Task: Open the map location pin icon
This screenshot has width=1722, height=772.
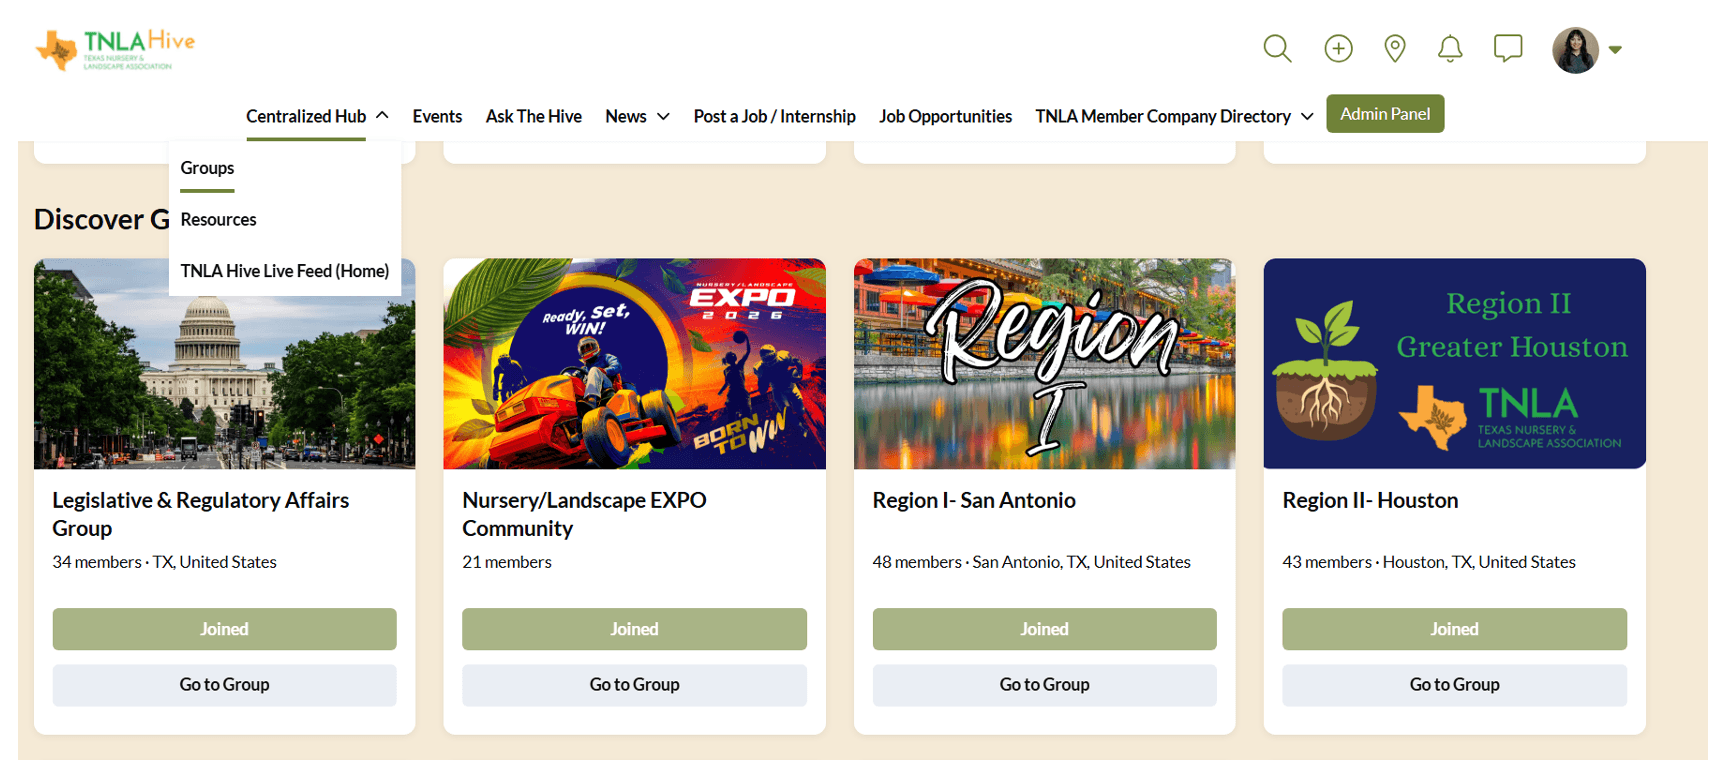Action: click(1395, 48)
